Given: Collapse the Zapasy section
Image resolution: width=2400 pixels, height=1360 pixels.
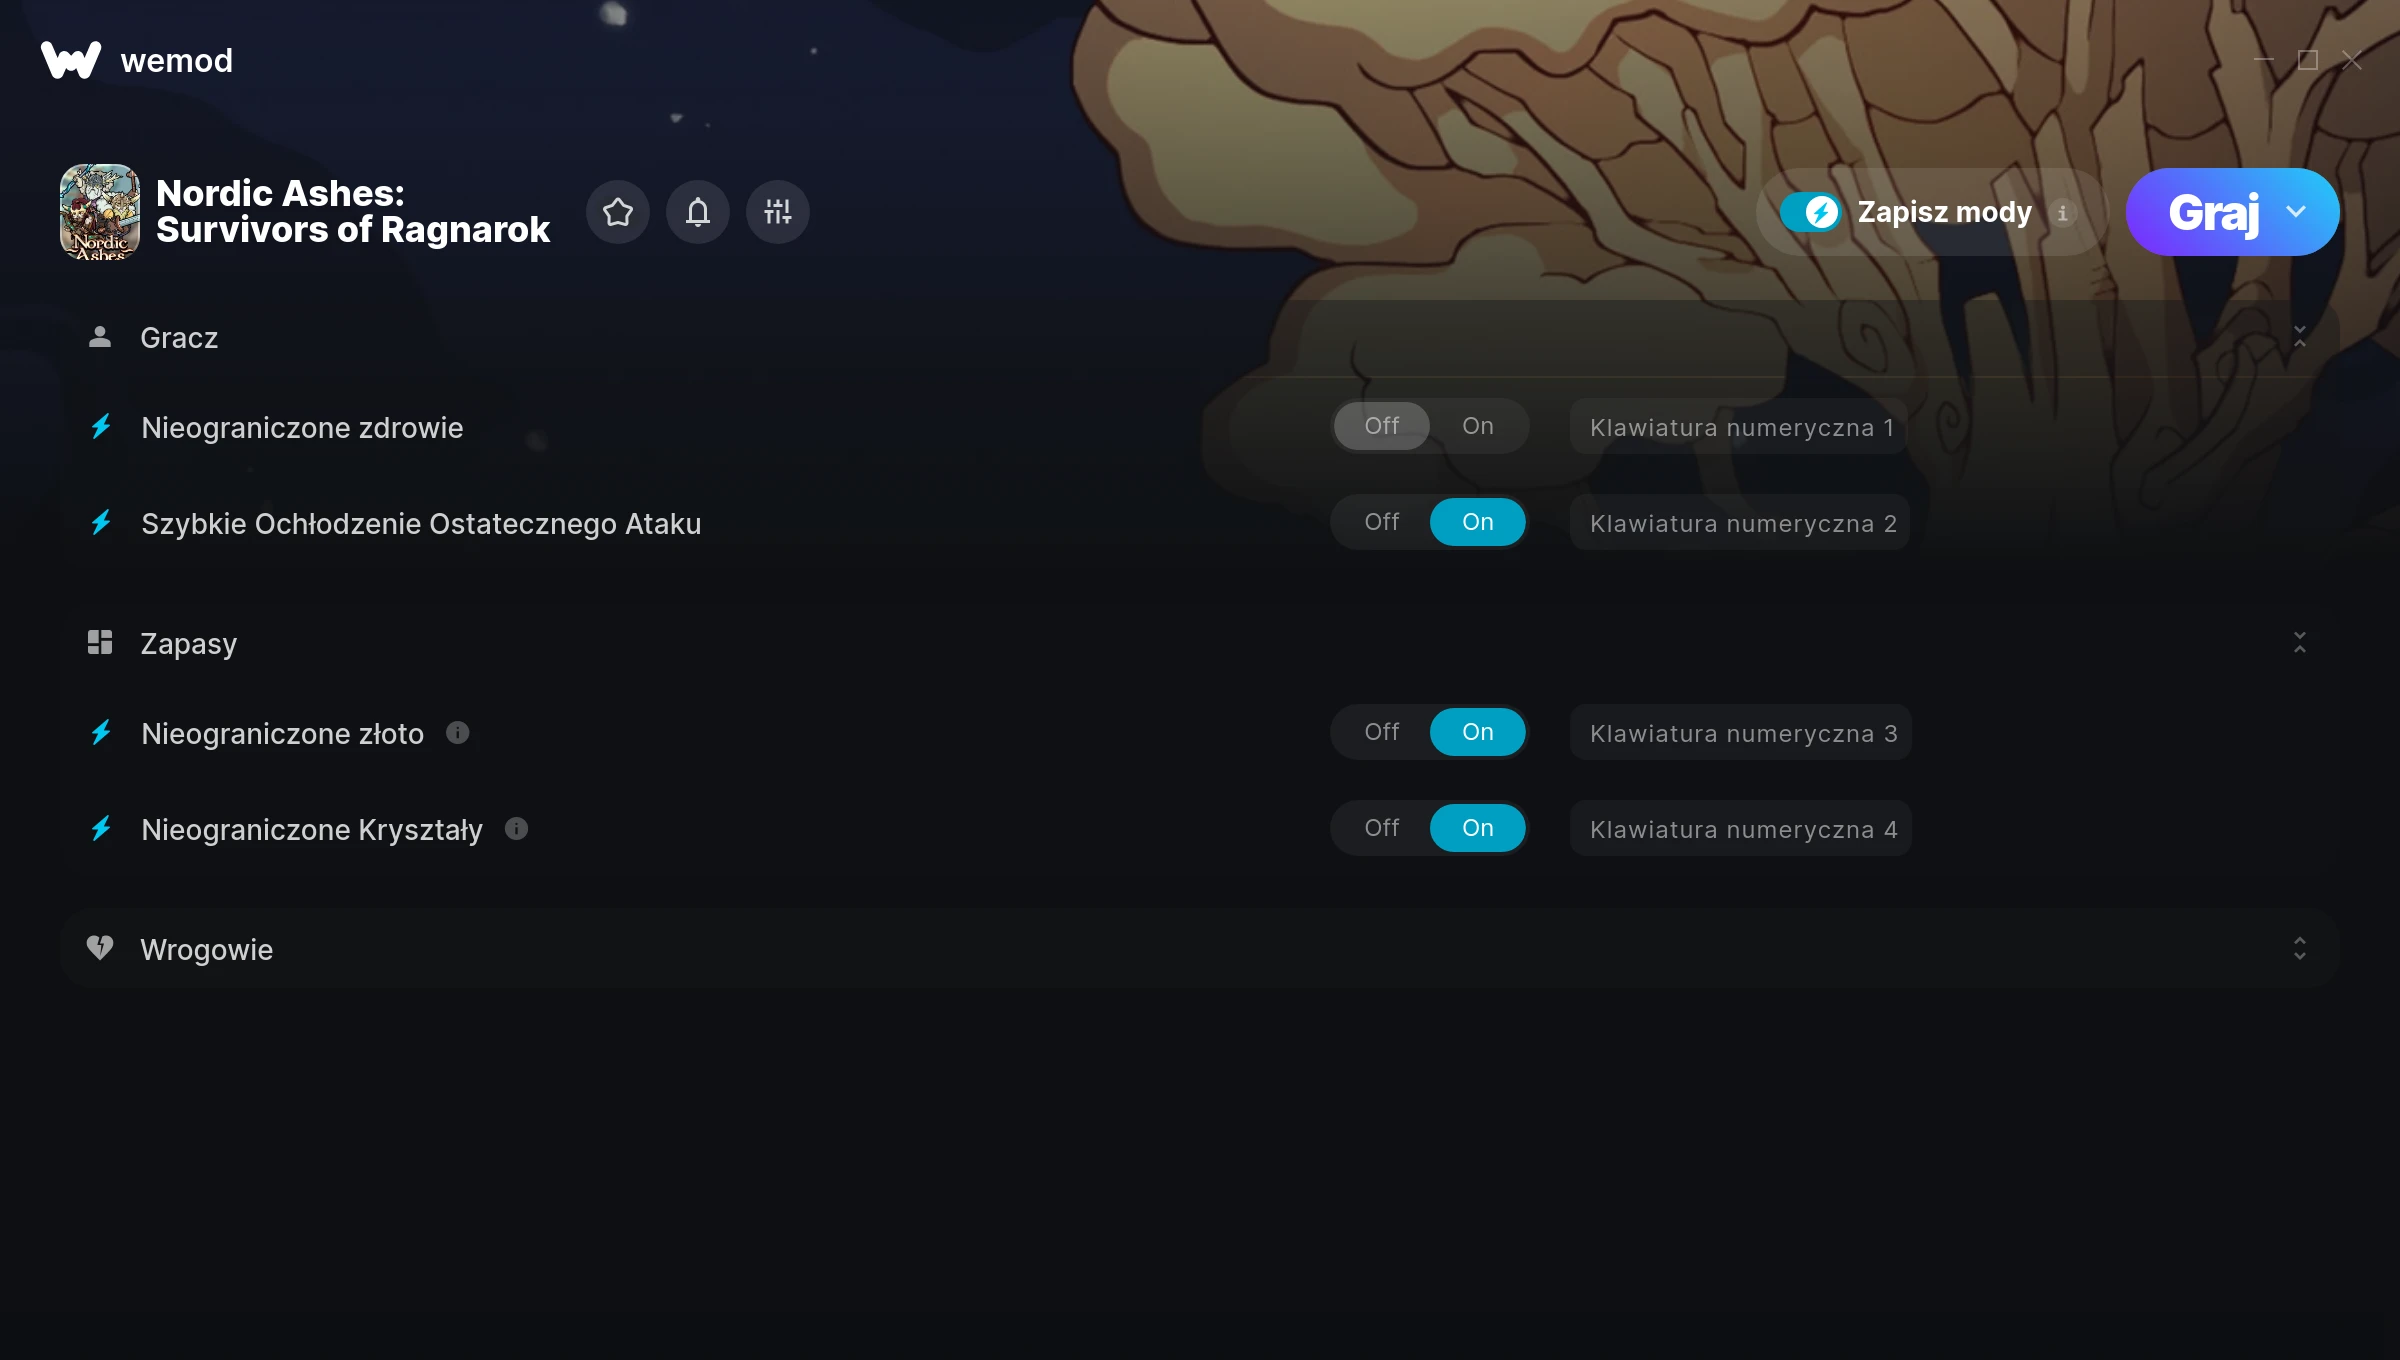Looking at the screenshot, I should [x=2300, y=643].
